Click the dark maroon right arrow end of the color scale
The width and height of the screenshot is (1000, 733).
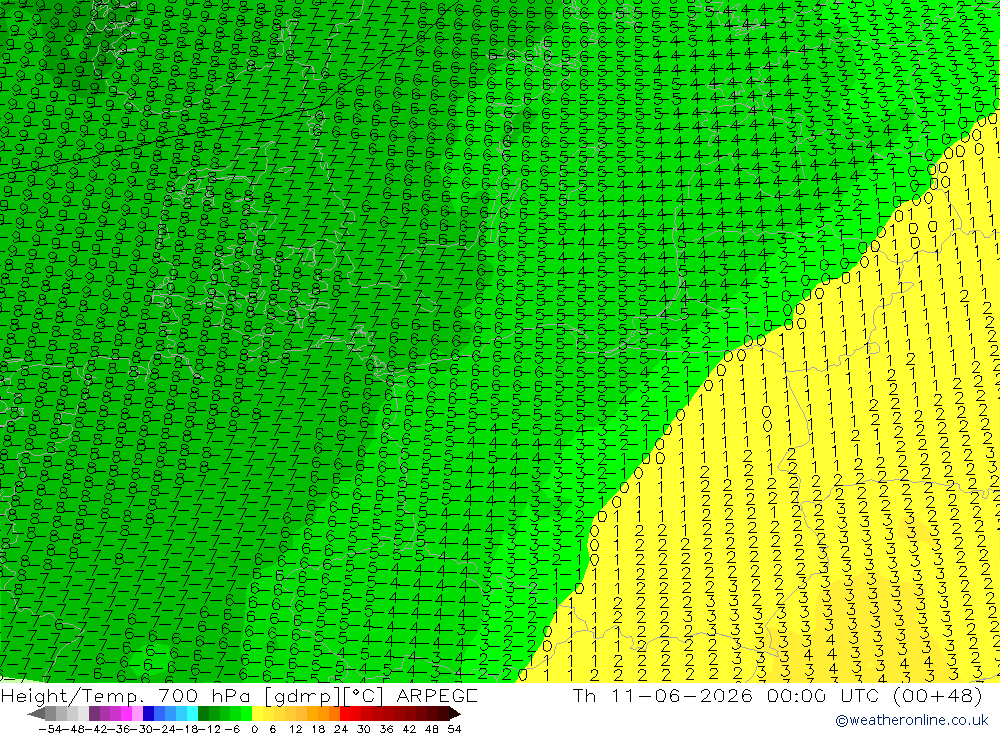pyautogui.click(x=455, y=714)
